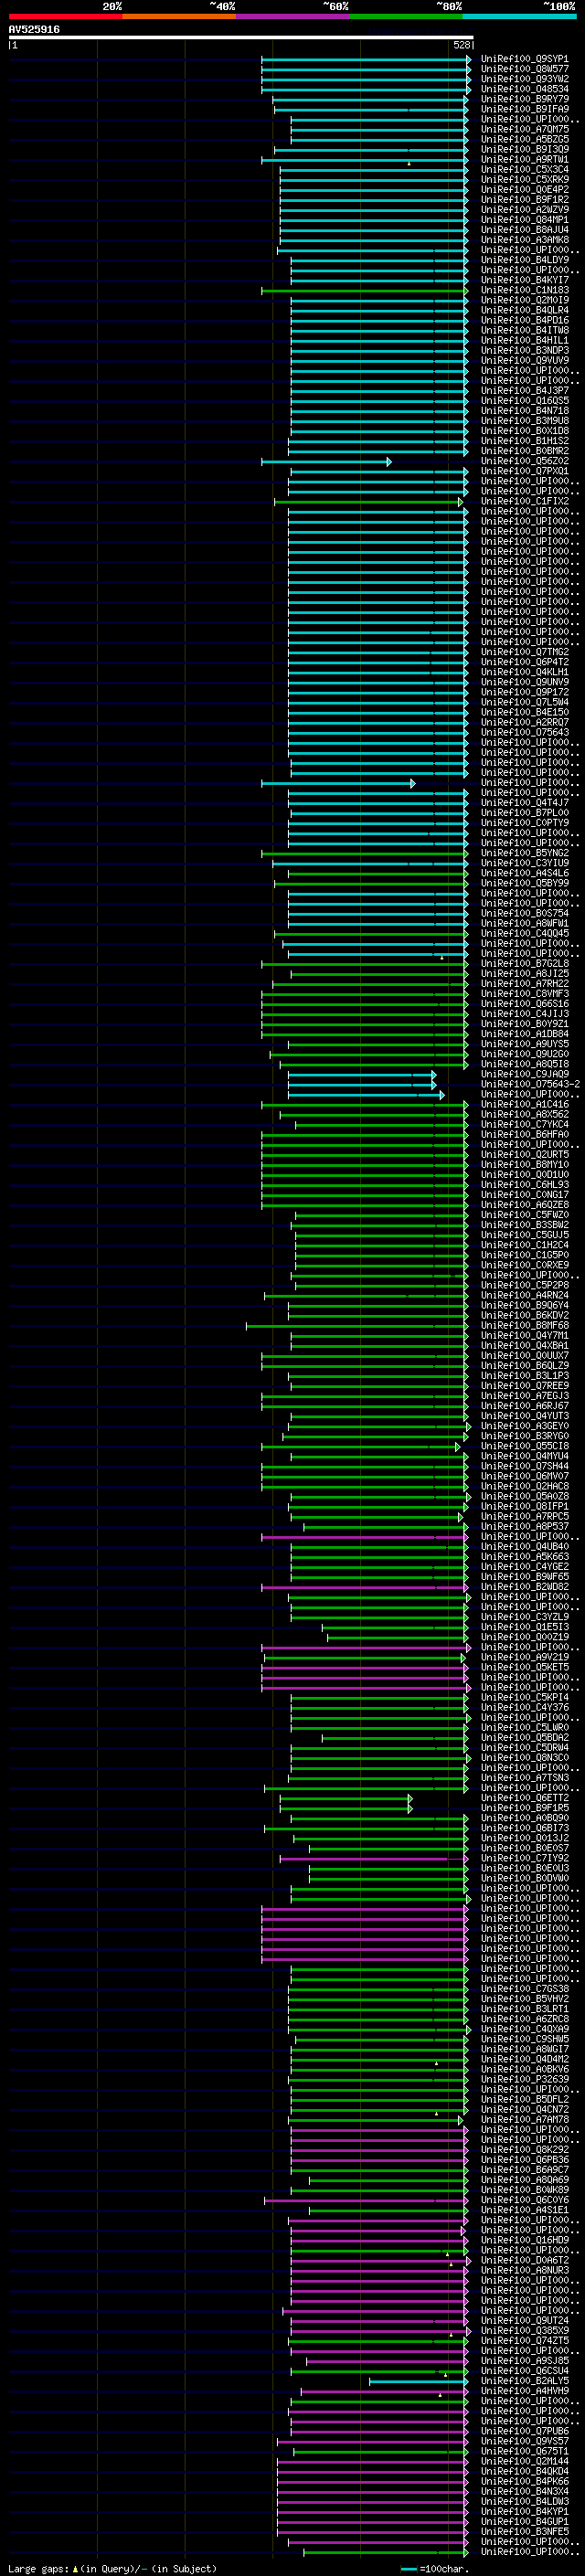Select label UniRef100_B4KYI7

pos(524,280)
